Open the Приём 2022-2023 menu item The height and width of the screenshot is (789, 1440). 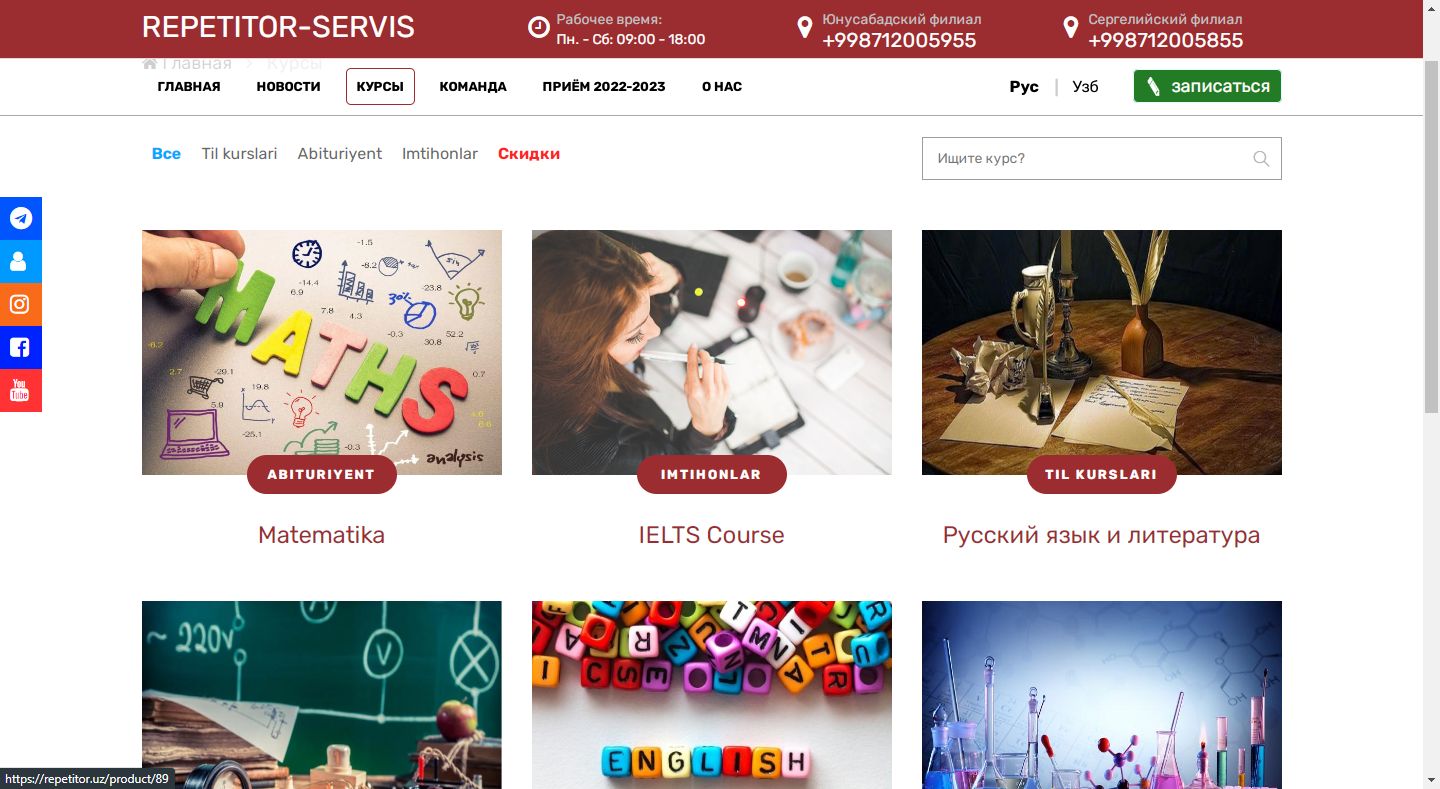click(x=604, y=87)
